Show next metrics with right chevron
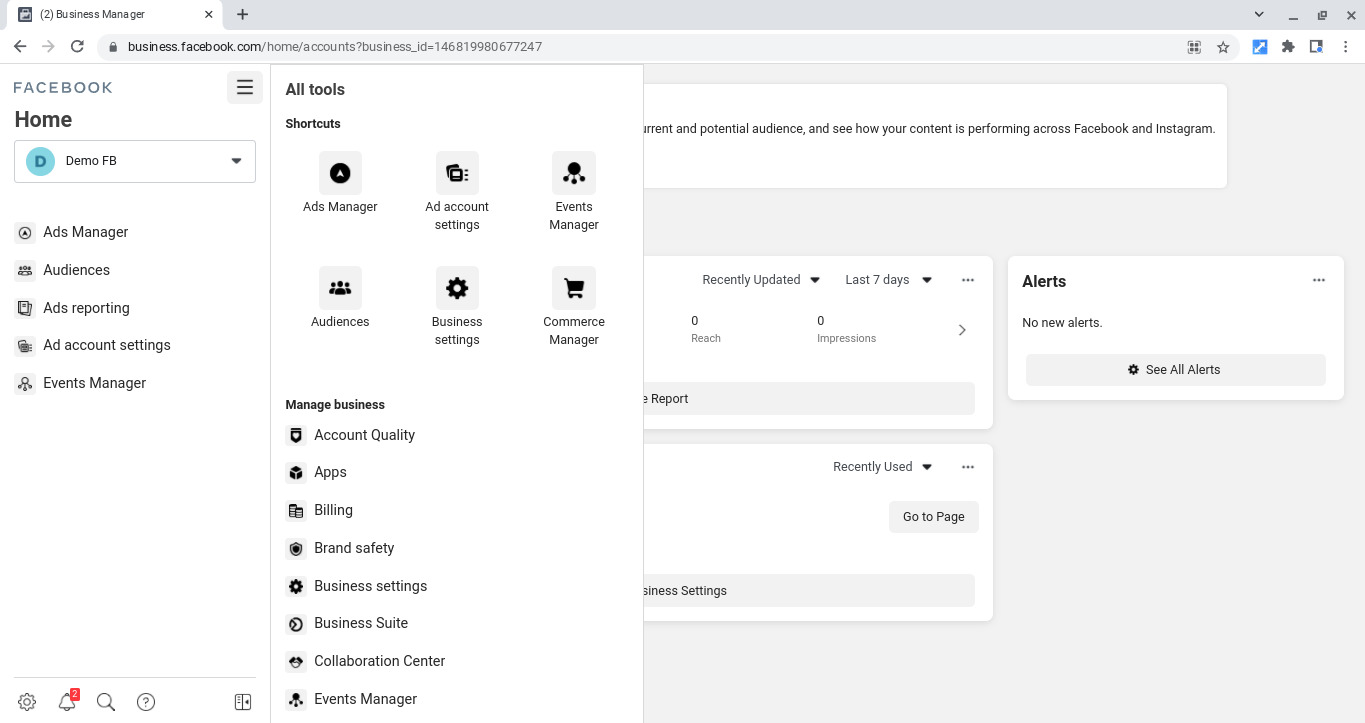Image resolution: width=1365 pixels, height=723 pixels. [x=962, y=330]
